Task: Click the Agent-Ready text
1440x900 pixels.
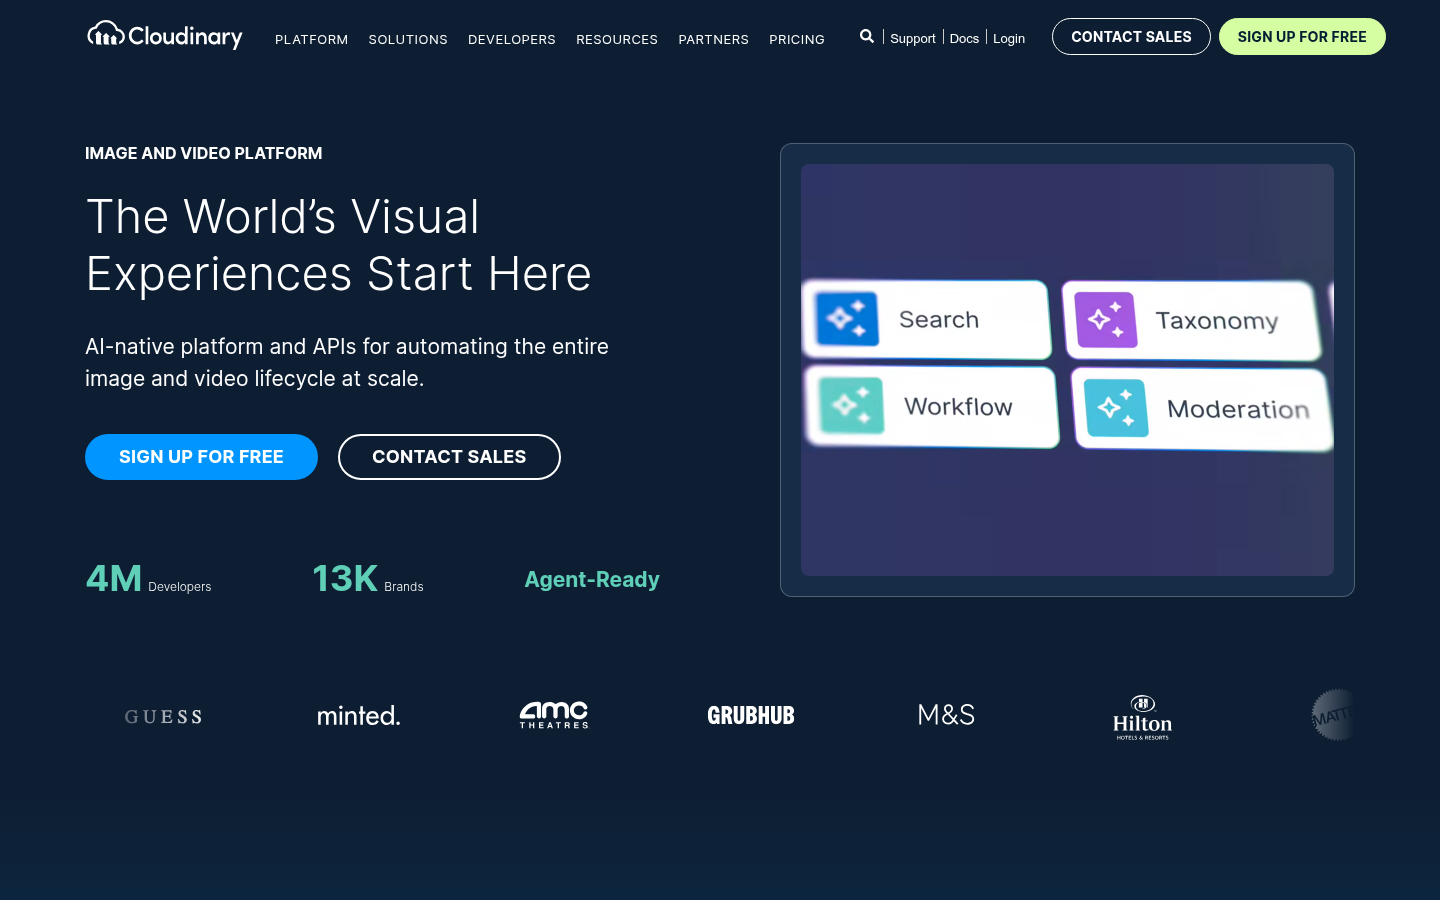Action: (592, 580)
